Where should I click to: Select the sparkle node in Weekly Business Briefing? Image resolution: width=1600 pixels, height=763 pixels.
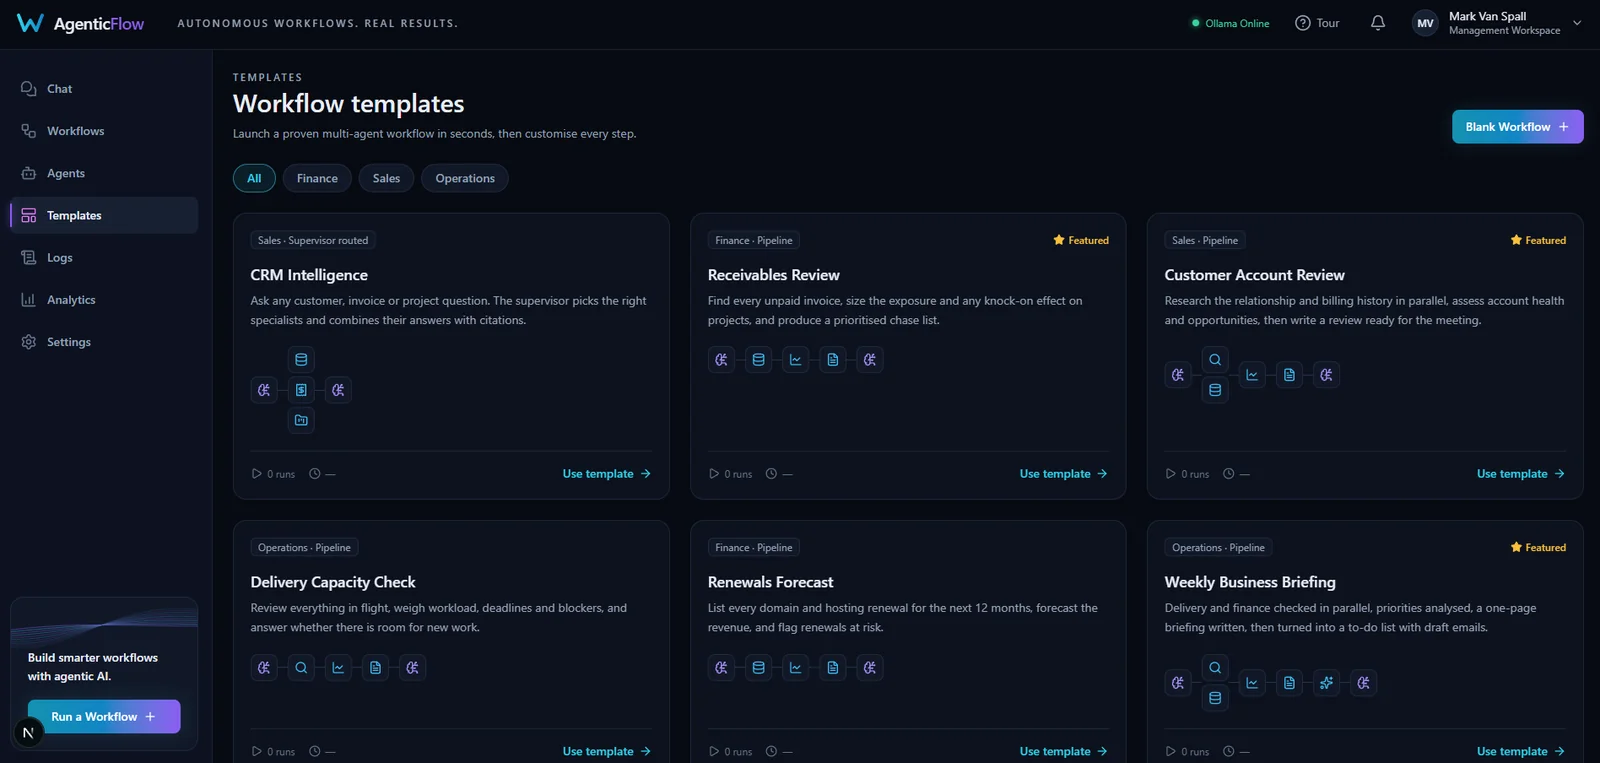[x=1326, y=683]
